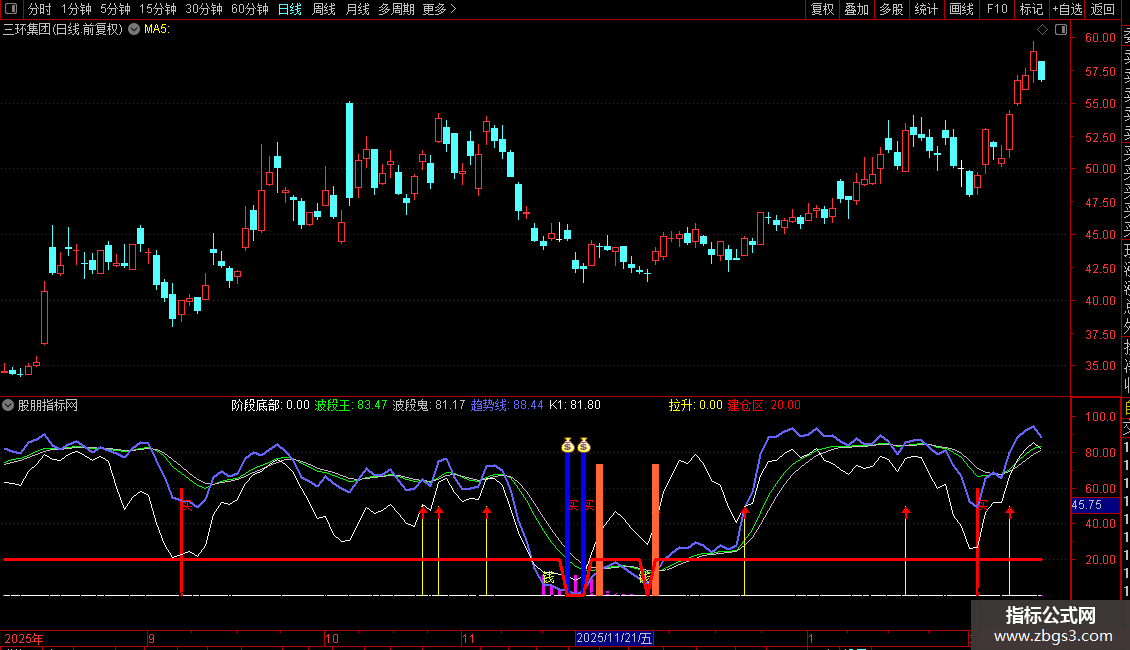Activate the 画线 drawing tools
Viewport: 1130px width, 650px height.
pos(961,9)
